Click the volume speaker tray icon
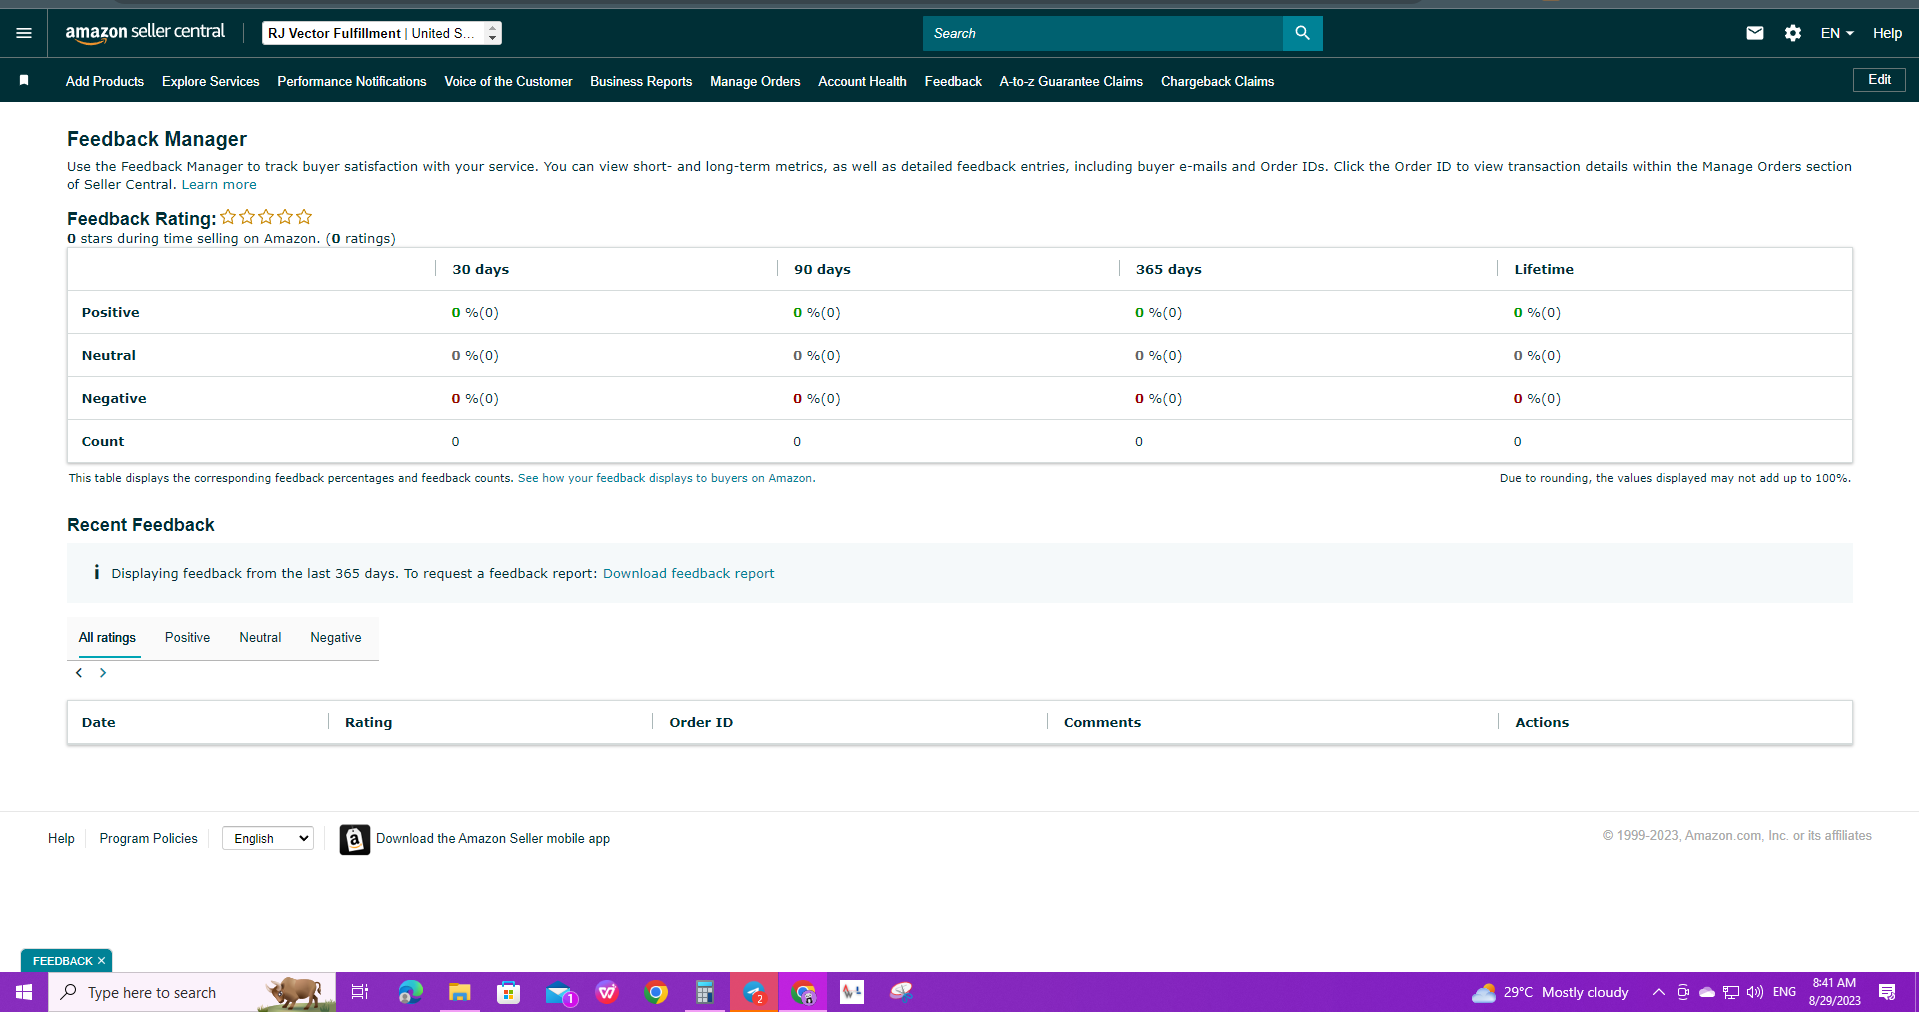The image size is (1919, 1012). click(1755, 992)
